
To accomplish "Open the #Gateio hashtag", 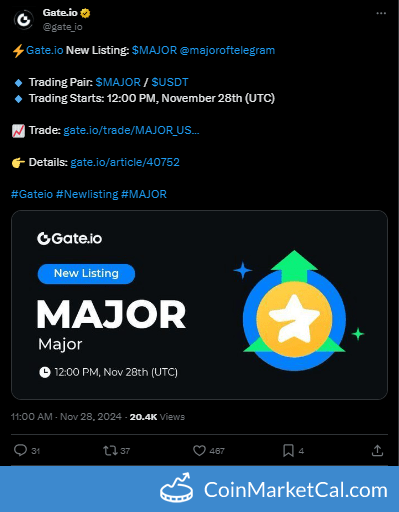I will (x=32, y=194).
